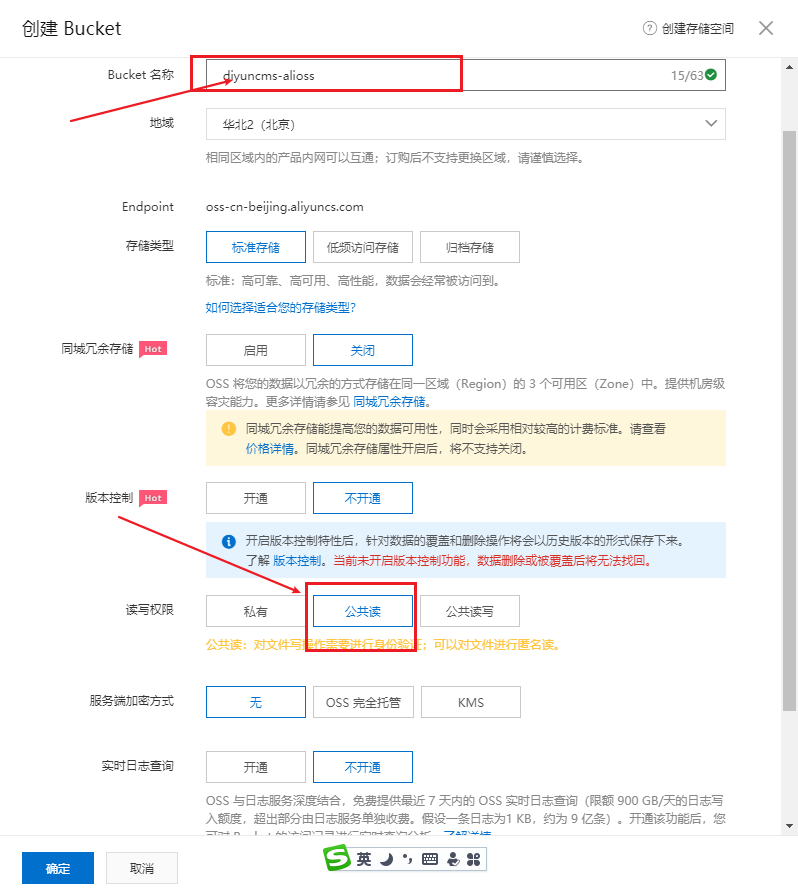Open the IME toolbox grid icon

pyautogui.click(x=474, y=860)
